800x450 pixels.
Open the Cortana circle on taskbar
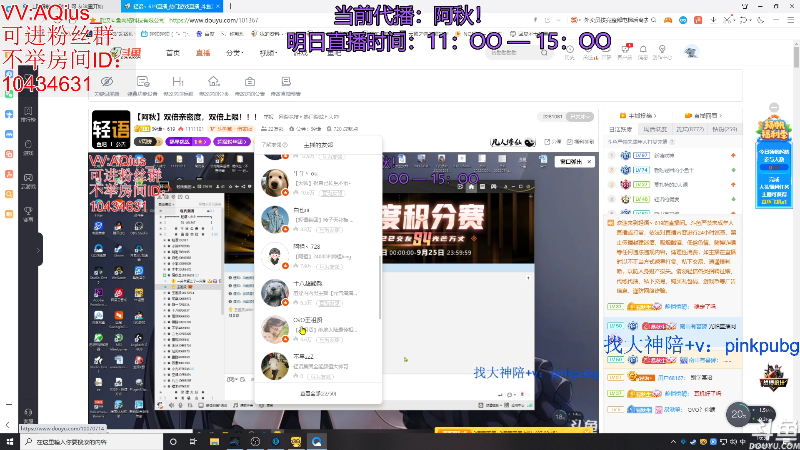click(173, 441)
